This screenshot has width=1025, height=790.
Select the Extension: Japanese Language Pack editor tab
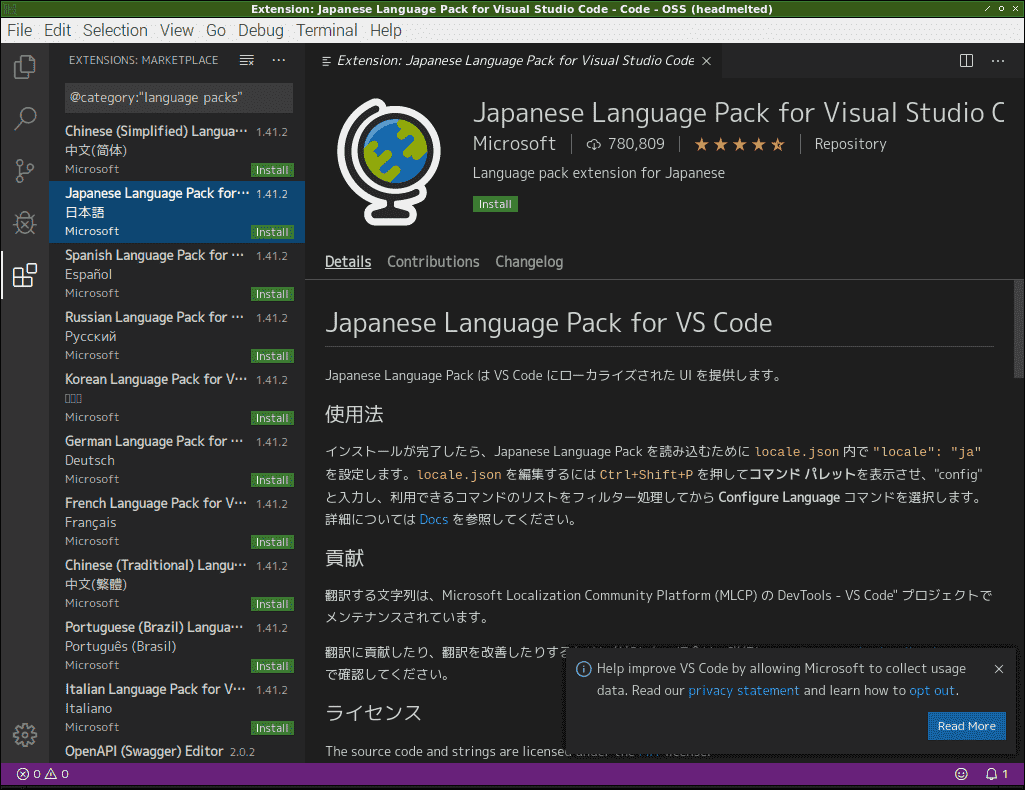point(514,61)
